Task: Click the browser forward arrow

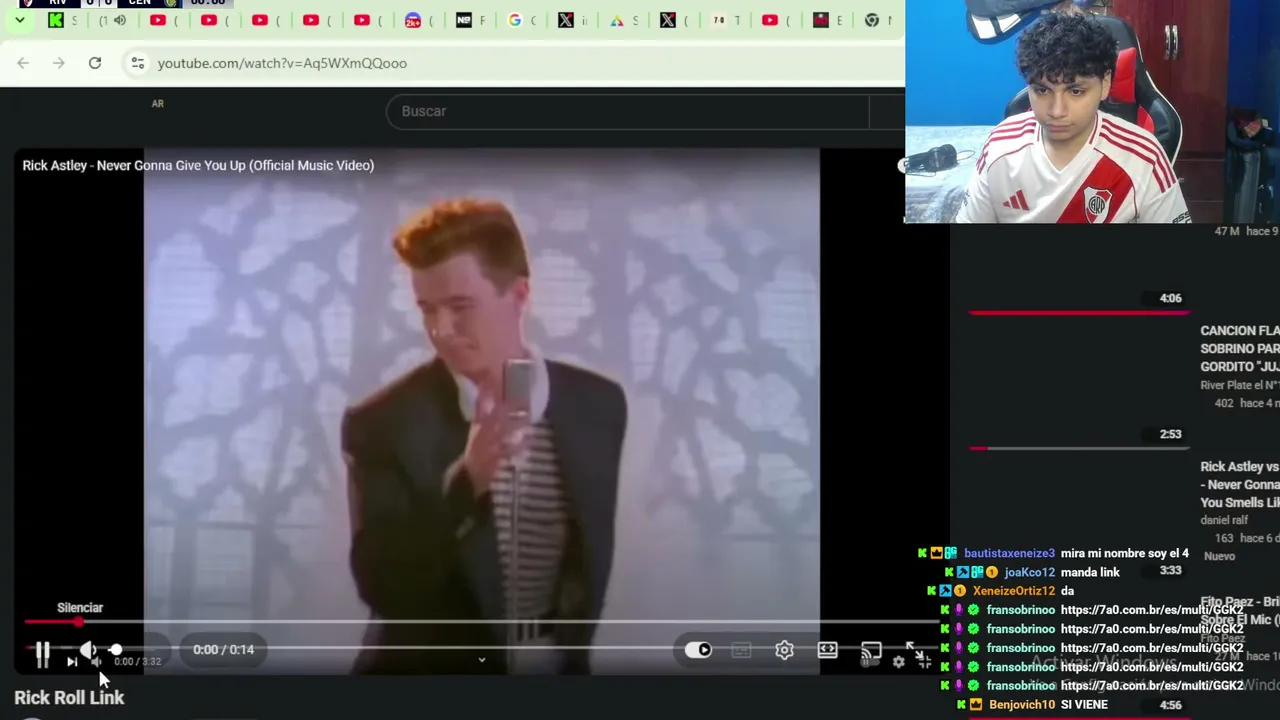Action: (x=59, y=63)
